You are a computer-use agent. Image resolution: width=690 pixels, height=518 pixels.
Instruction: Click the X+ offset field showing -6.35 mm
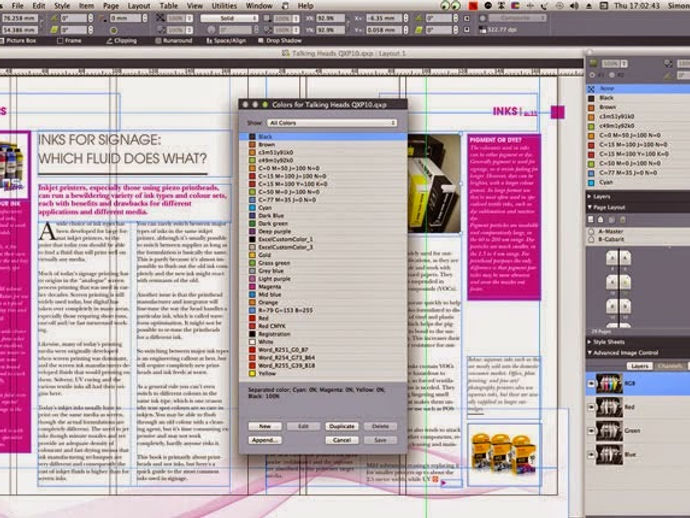384,18
